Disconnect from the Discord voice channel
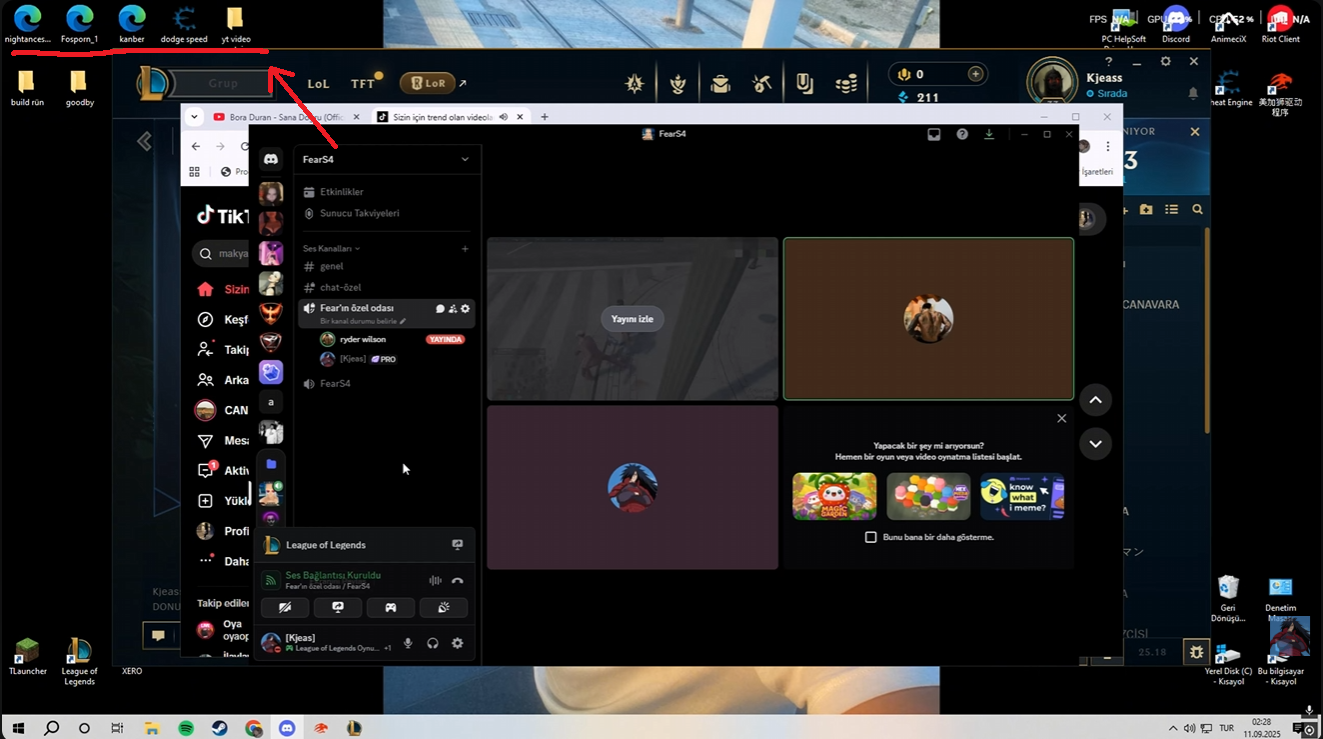 [457, 581]
